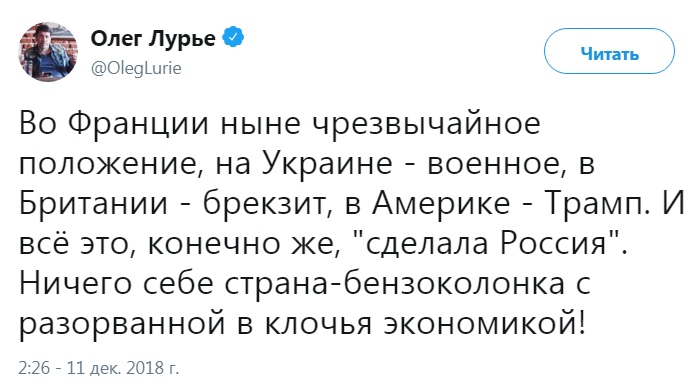
Task: Click the word страна-бензоколонка in the tweet
Action: 394,284
